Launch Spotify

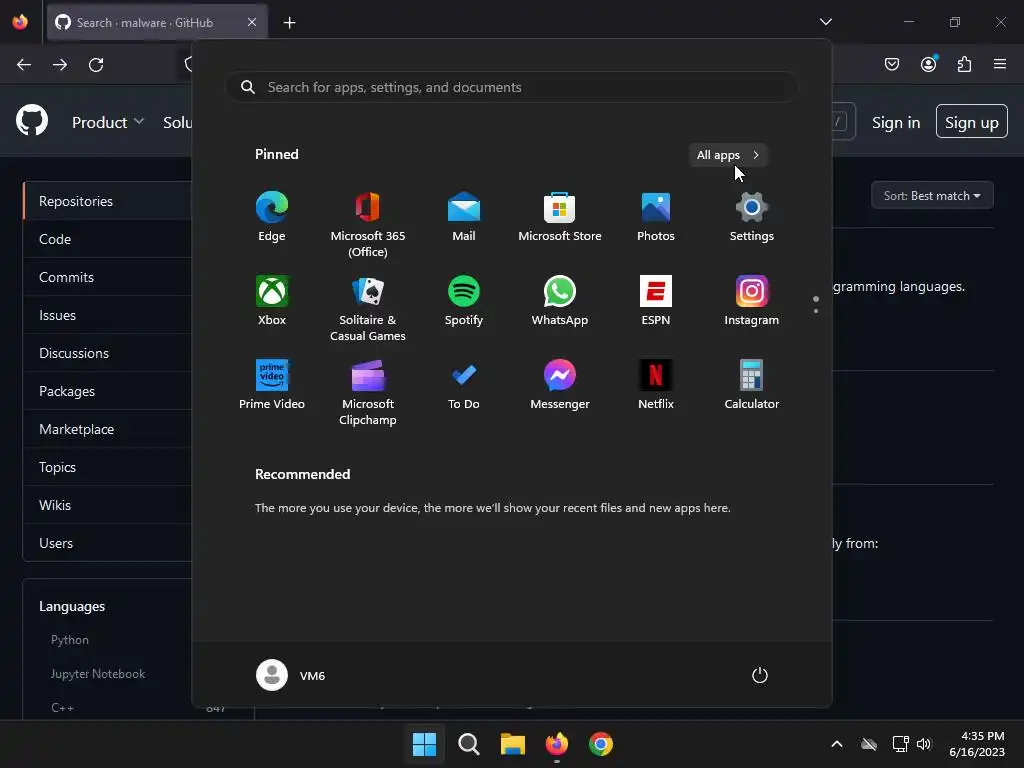point(464,300)
